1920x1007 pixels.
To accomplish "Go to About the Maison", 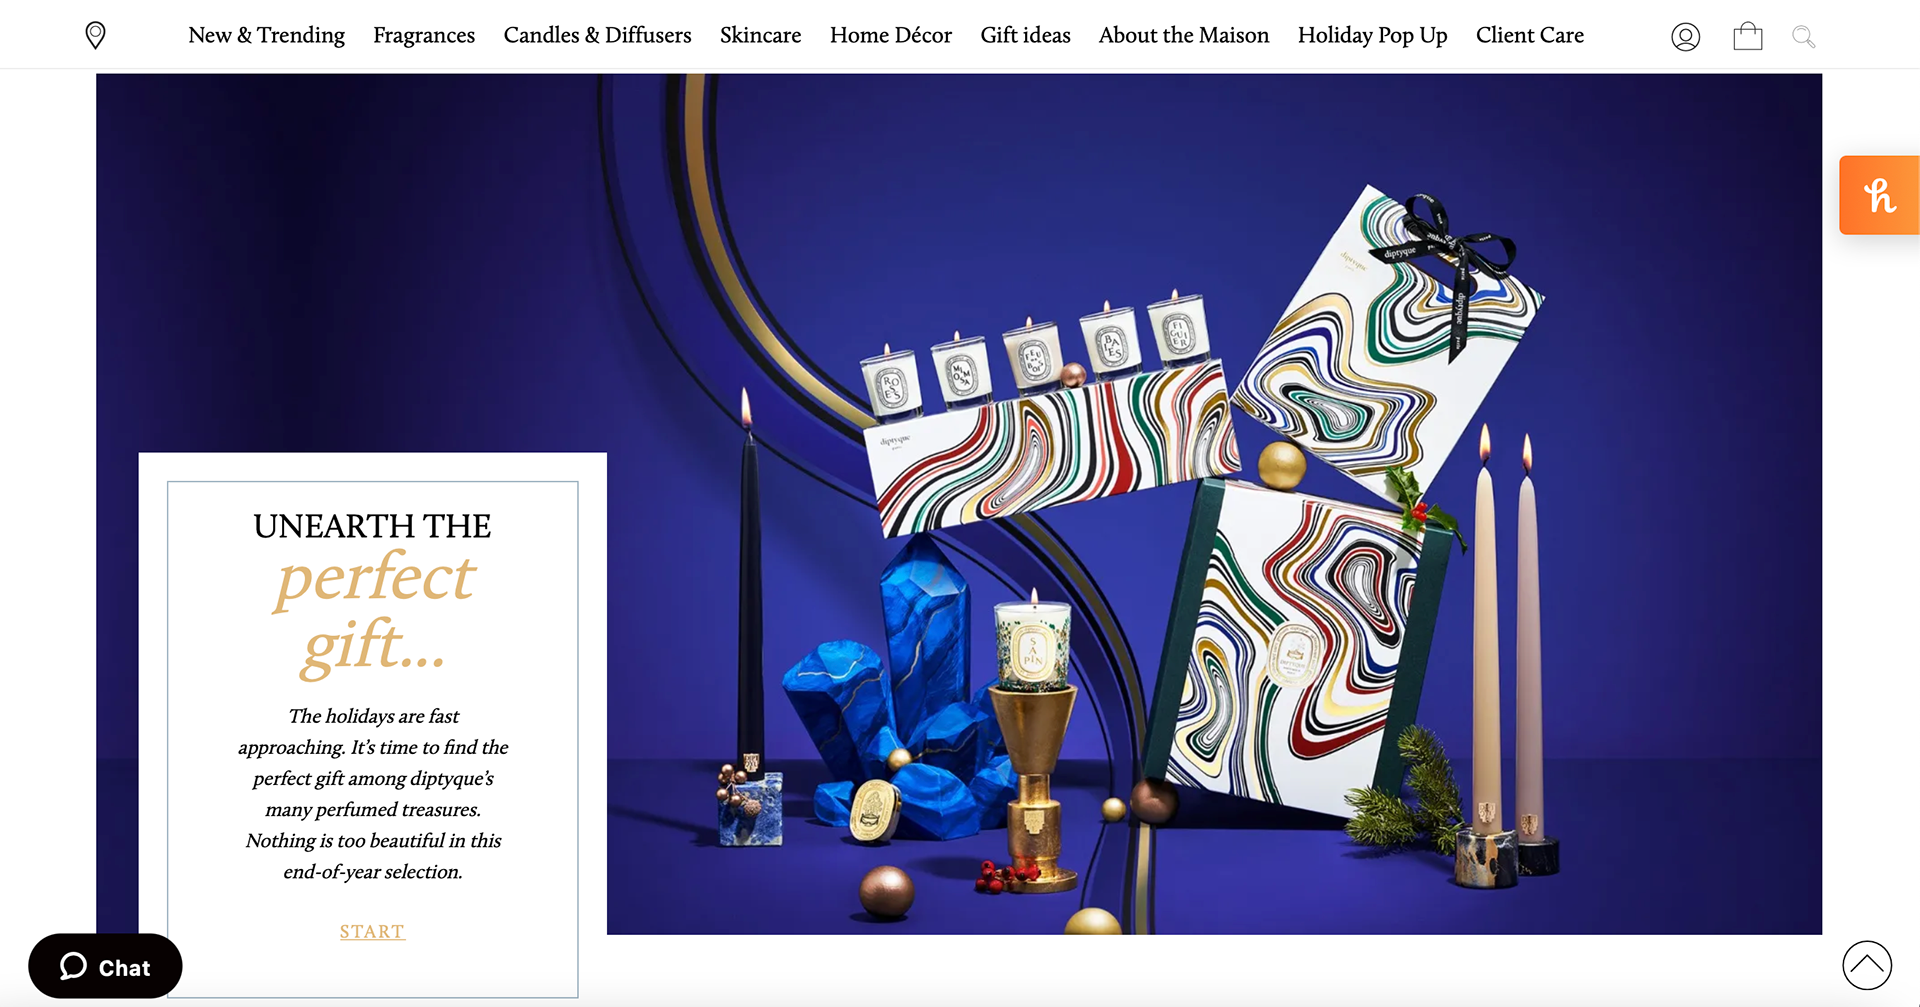I will point(1184,35).
